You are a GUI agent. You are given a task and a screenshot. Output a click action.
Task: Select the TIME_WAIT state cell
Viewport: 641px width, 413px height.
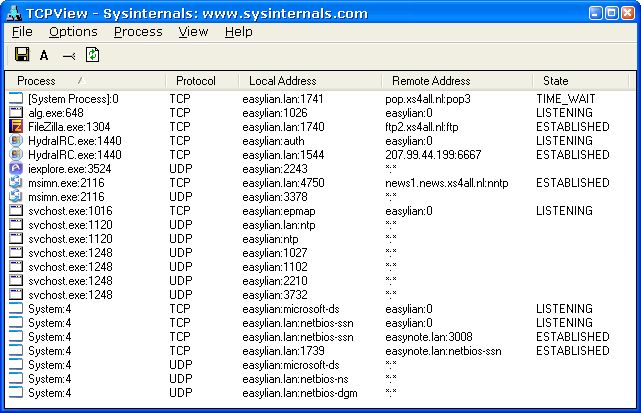[566, 99]
